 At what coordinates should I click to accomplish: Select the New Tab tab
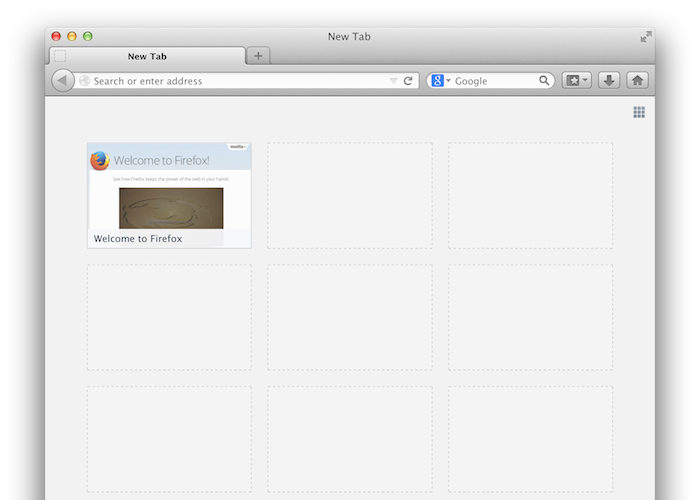[x=147, y=57]
